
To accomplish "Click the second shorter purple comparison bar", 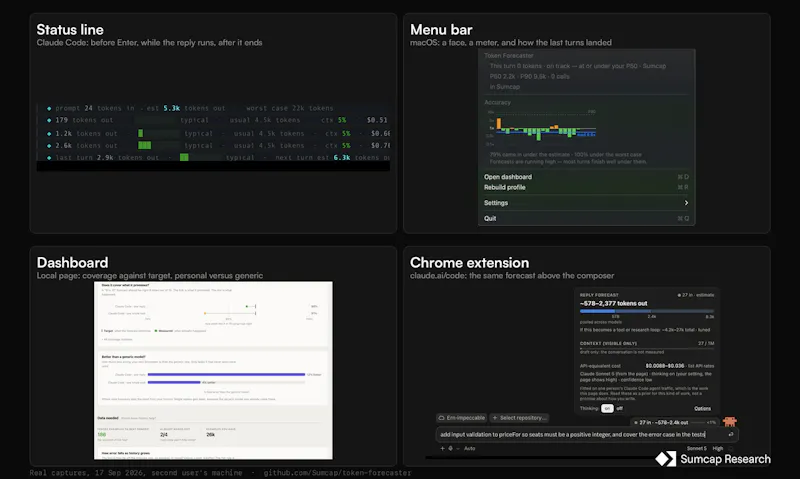I will 174,382.
